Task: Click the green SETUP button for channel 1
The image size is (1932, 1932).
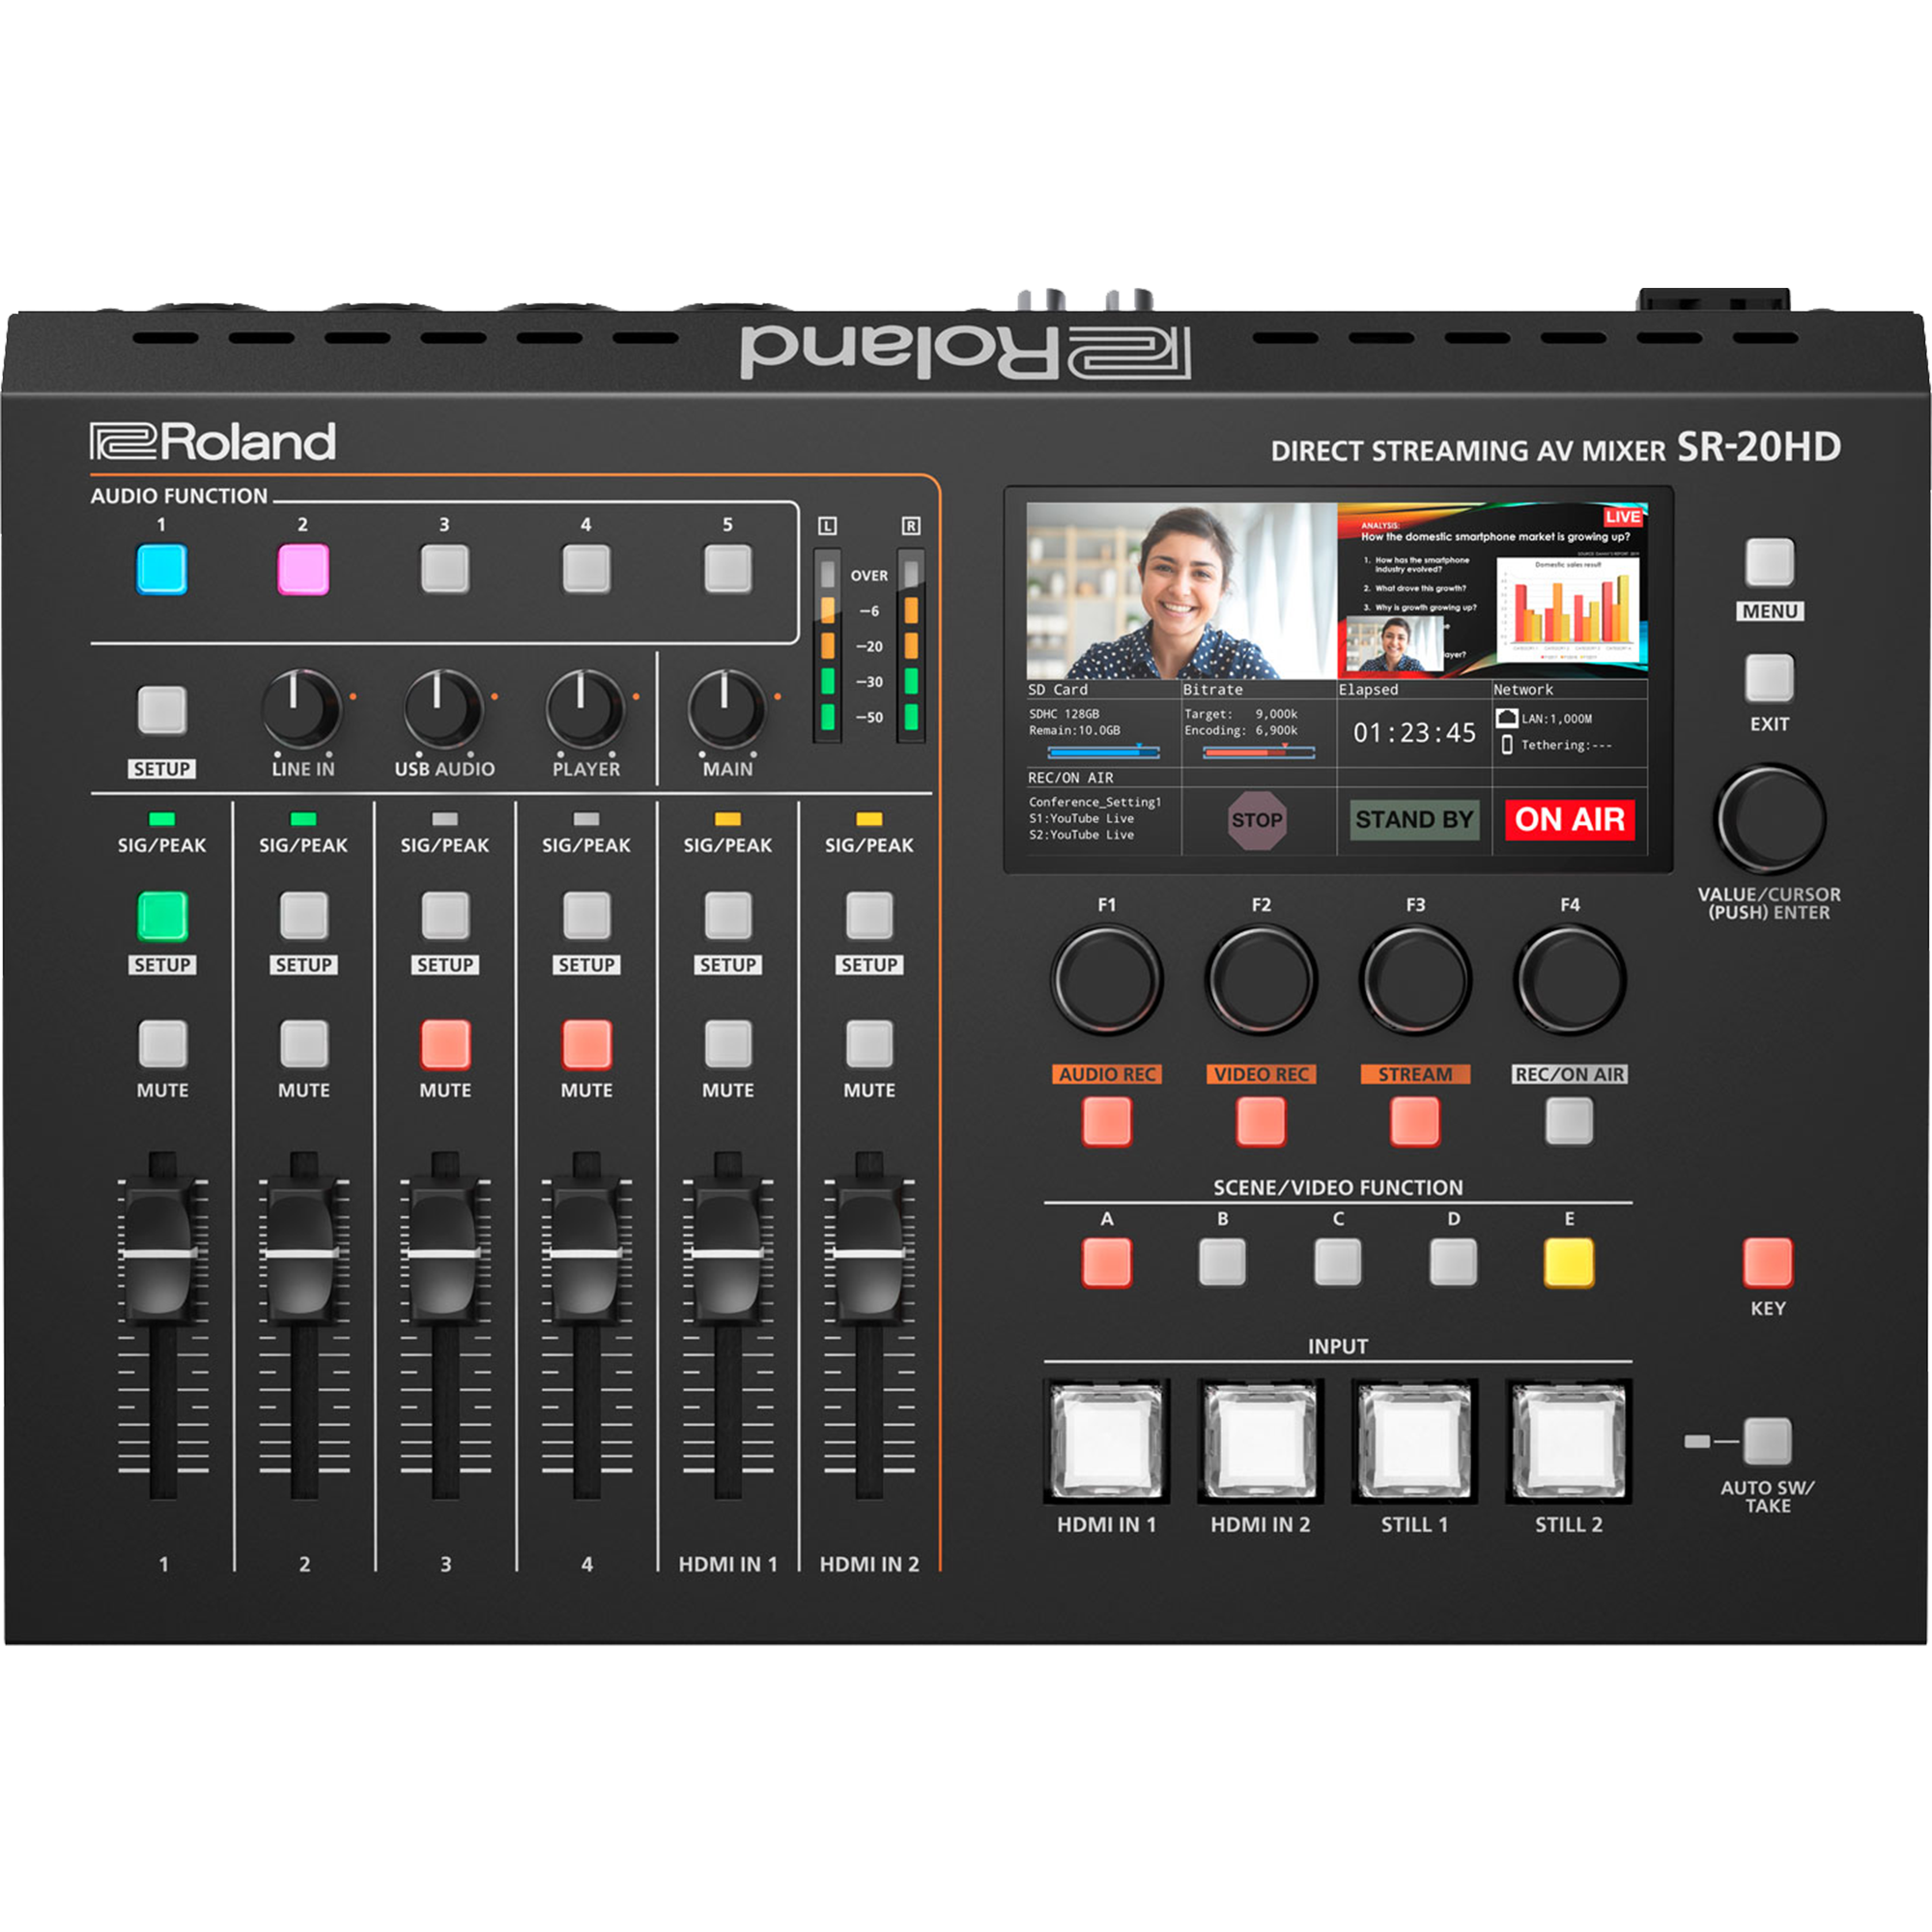Action: coord(162,916)
